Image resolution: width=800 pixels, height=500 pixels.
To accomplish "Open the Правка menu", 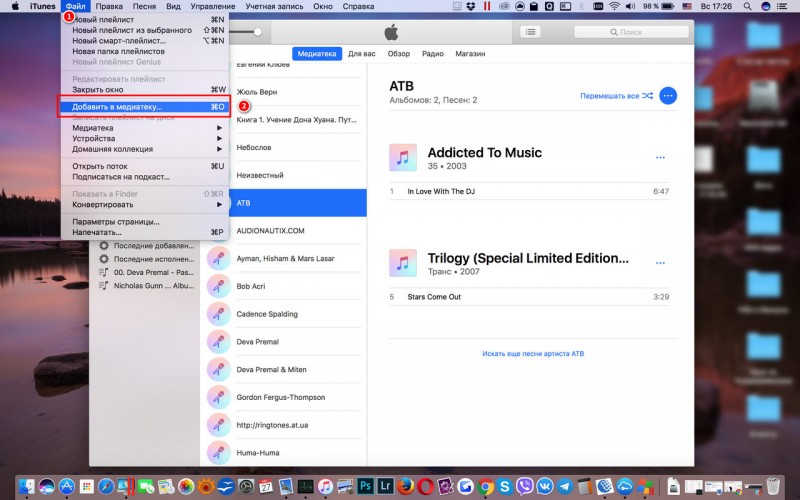I will point(109,6).
